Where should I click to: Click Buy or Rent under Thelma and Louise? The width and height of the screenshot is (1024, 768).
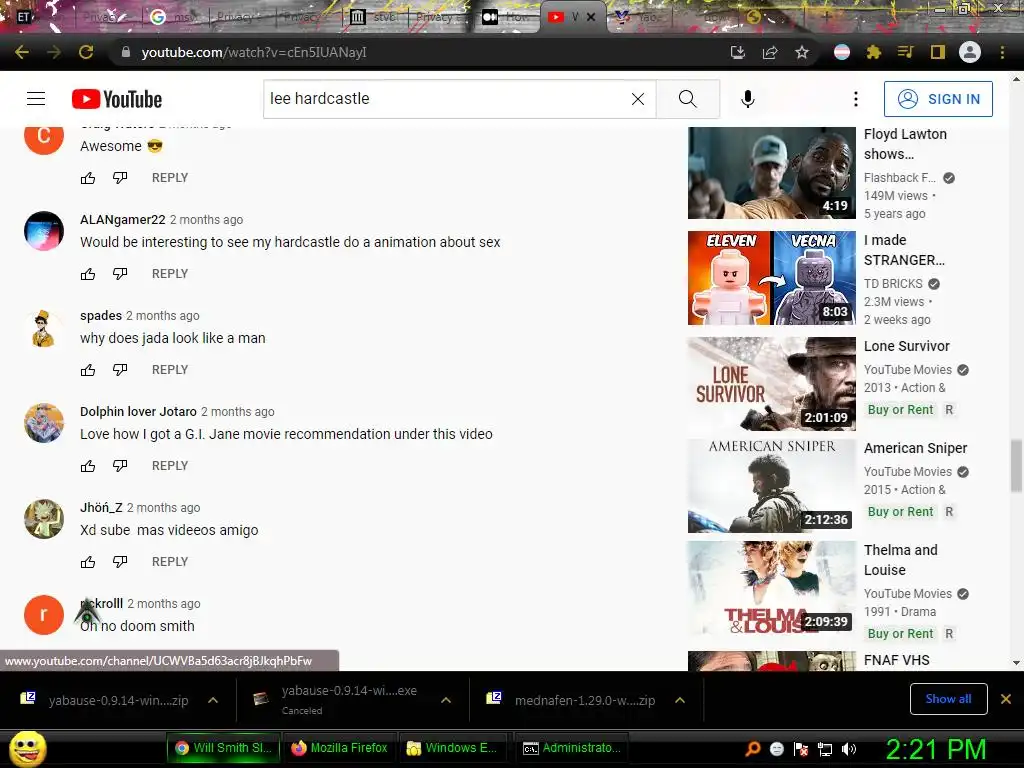[900, 633]
